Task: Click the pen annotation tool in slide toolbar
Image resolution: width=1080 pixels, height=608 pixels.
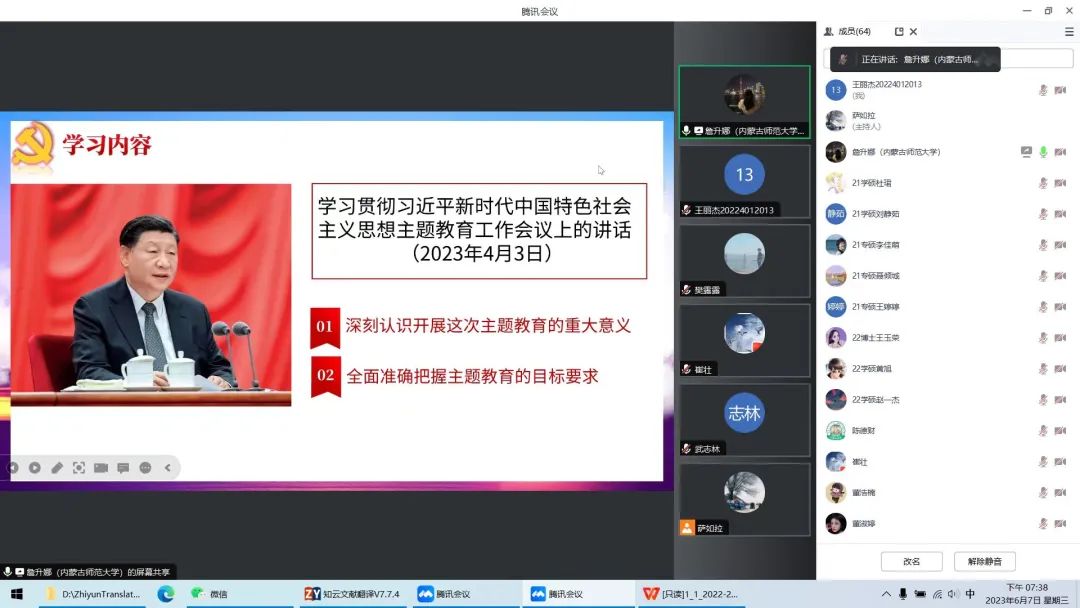Action: 57,467
